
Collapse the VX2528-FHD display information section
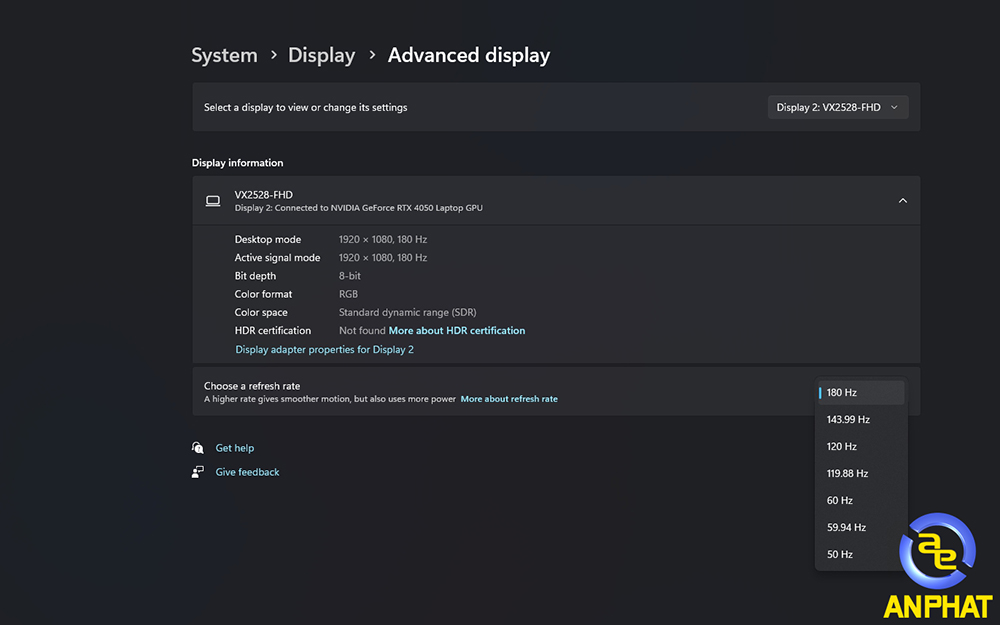coord(902,201)
